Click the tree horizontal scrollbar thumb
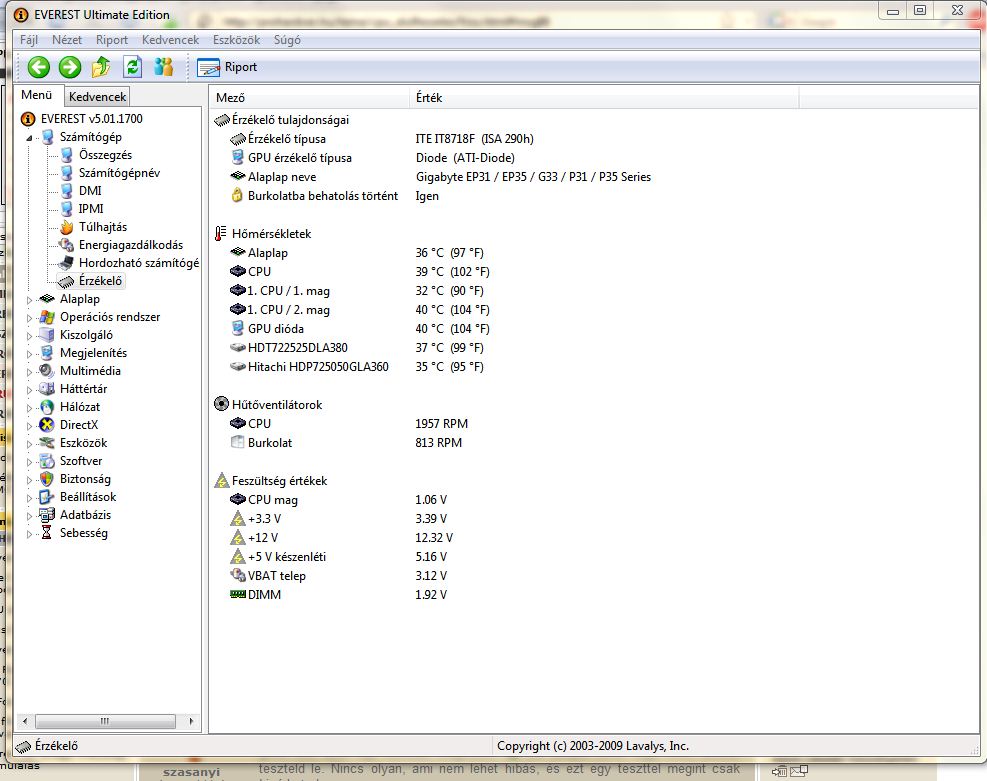987x781 pixels. pyautogui.click(x=105, y=721)
